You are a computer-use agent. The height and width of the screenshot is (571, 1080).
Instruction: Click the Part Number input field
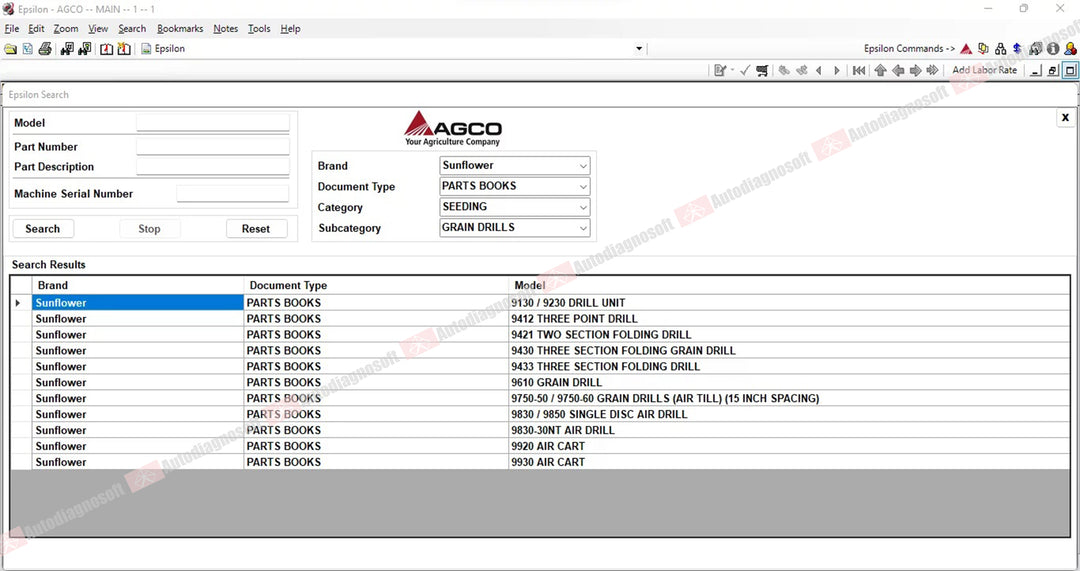(213, 147)
